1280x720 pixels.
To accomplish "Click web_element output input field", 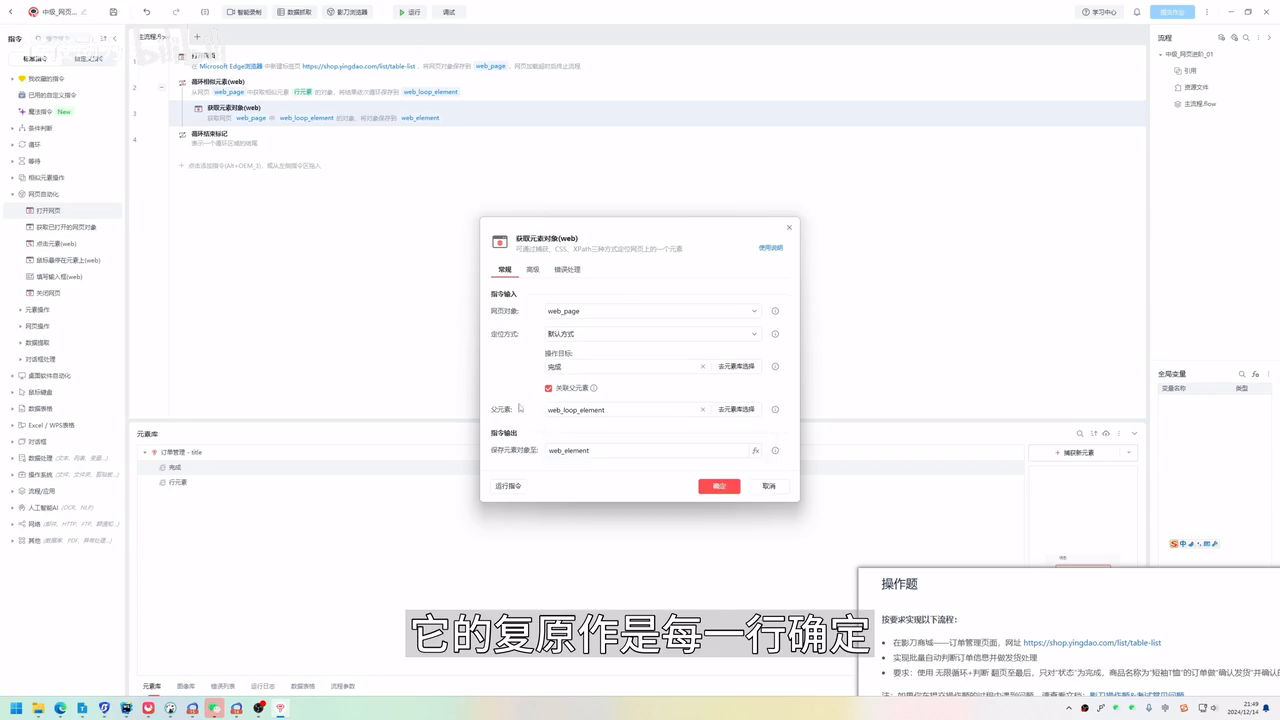I will tap(646, 451).
